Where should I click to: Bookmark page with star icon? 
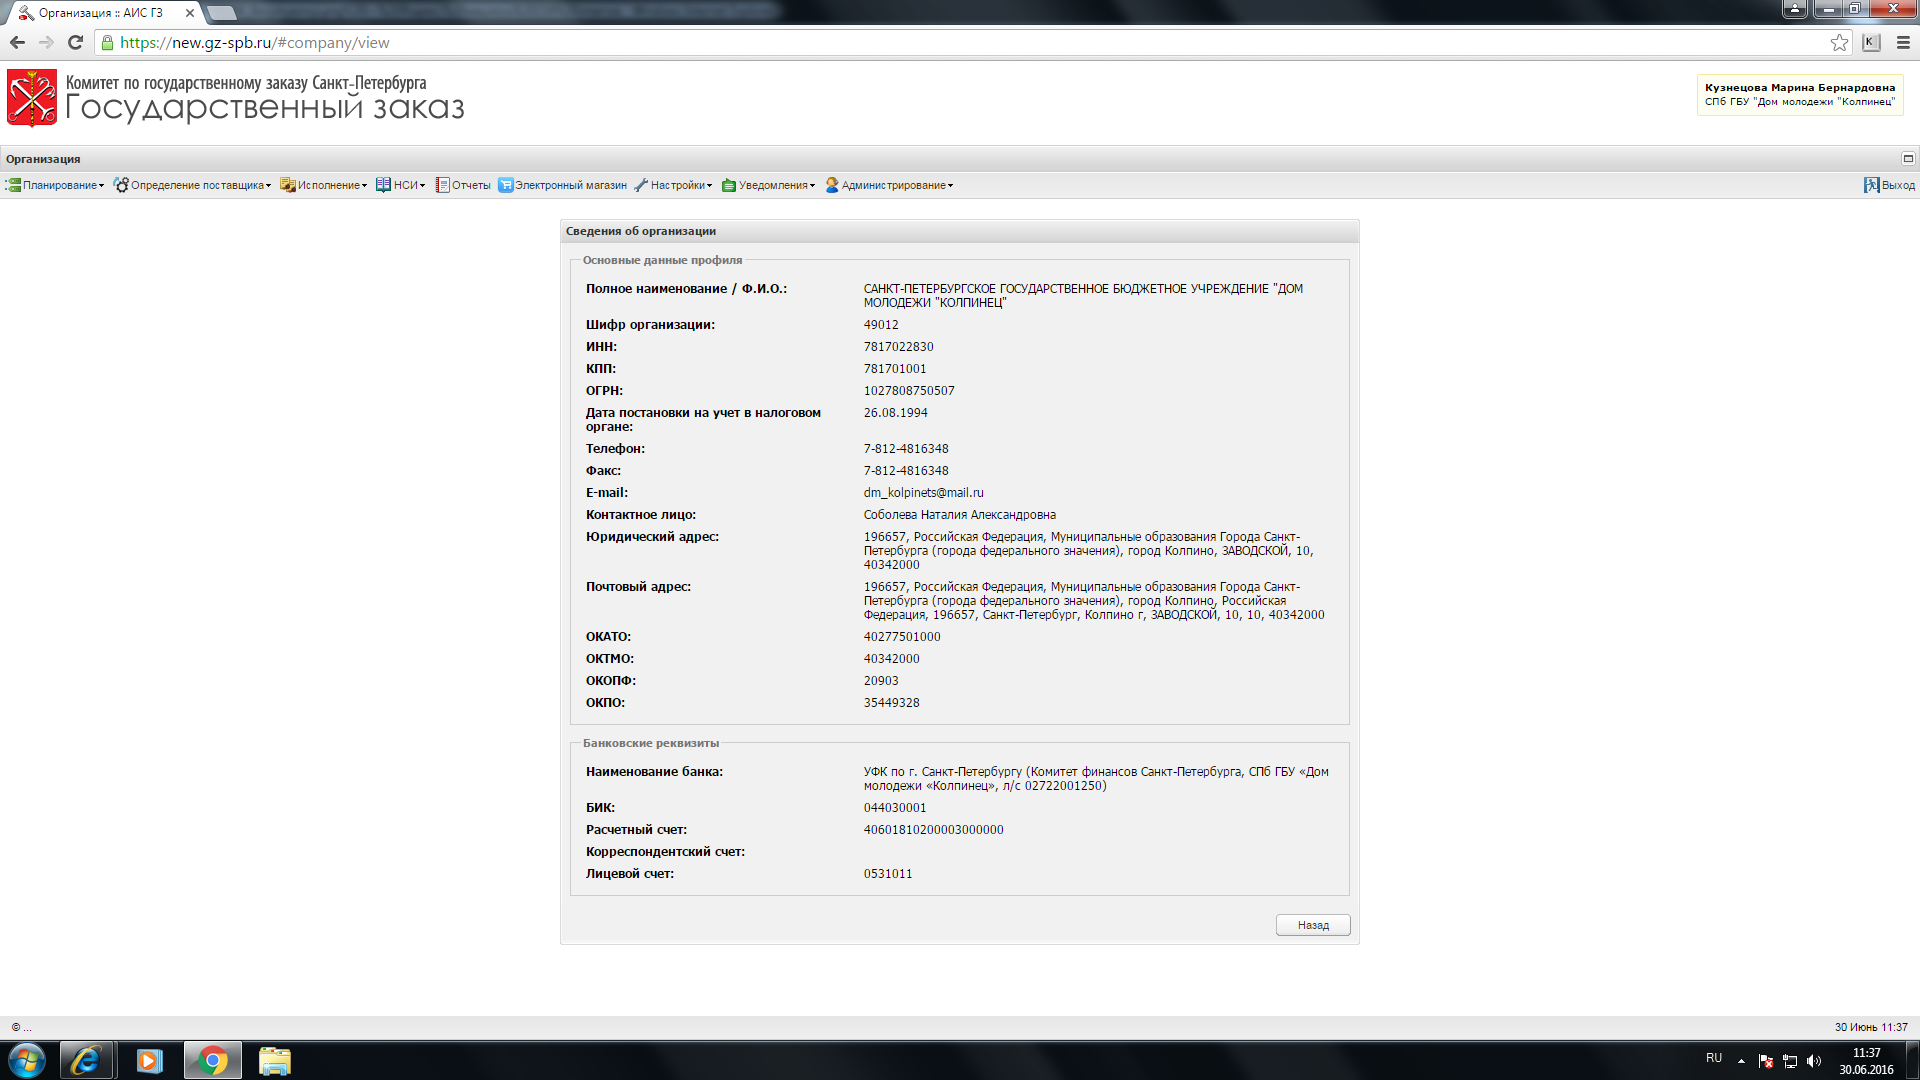(1839, 42)
